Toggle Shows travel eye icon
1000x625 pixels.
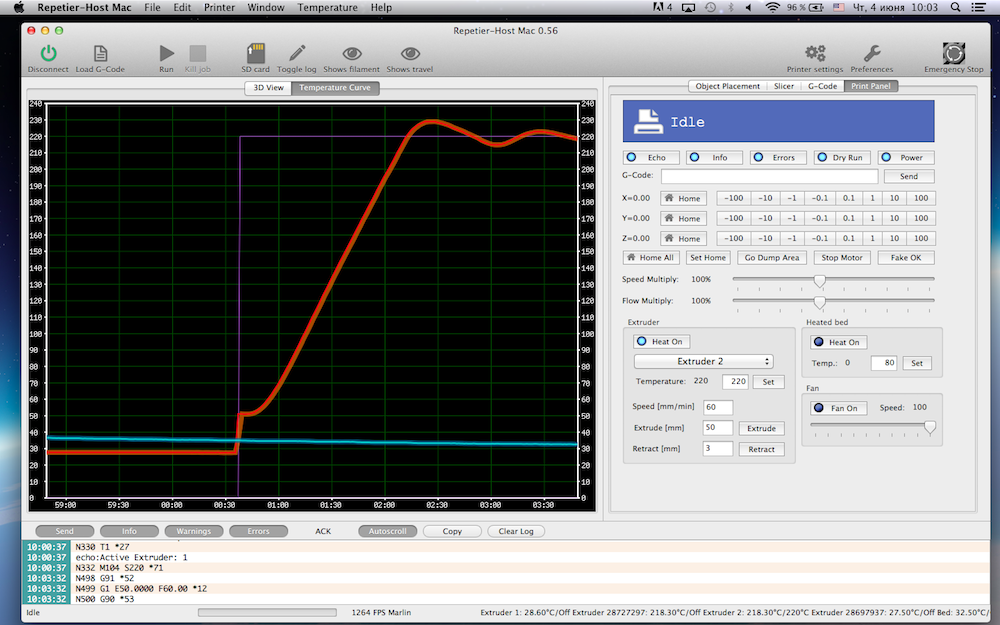pyautogui.click(x=410, y=54)
